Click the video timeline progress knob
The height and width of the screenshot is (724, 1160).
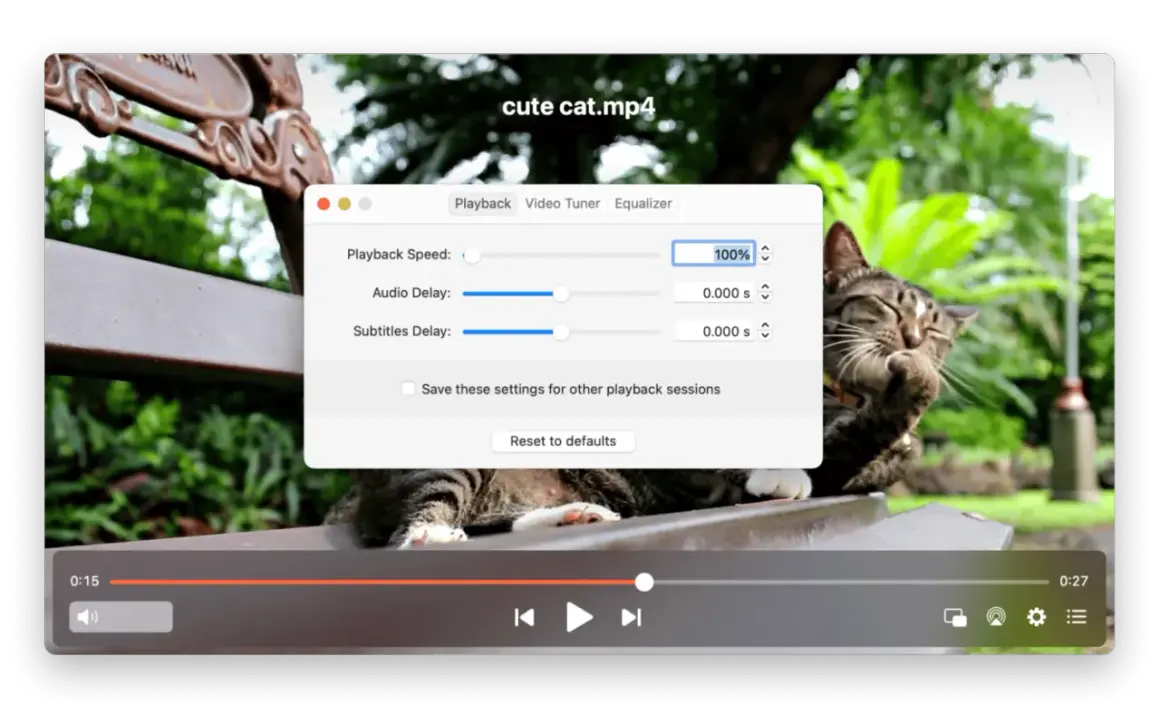644,582
